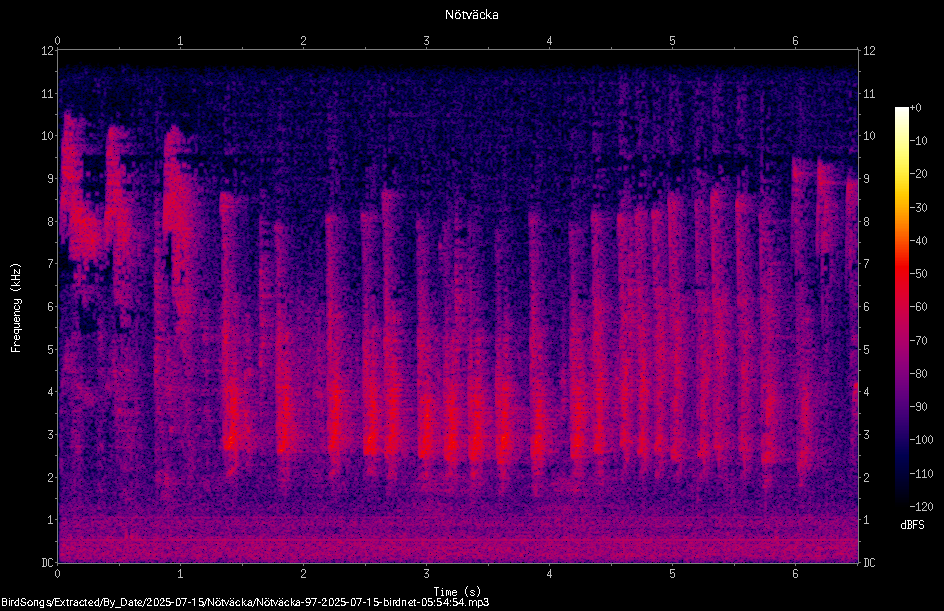This screenshot has width=944, height=611.
Task: Click the 5 second mark on top axis
Action: coord(672,41)
